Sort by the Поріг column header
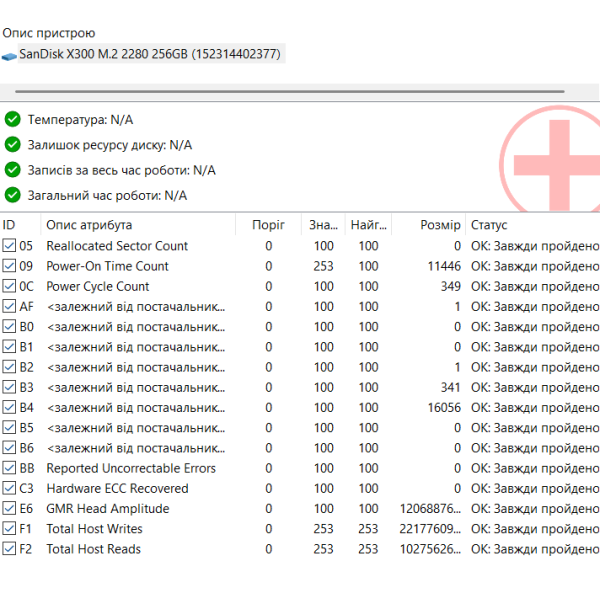This screenshot has height=600, width=600. 268,225
